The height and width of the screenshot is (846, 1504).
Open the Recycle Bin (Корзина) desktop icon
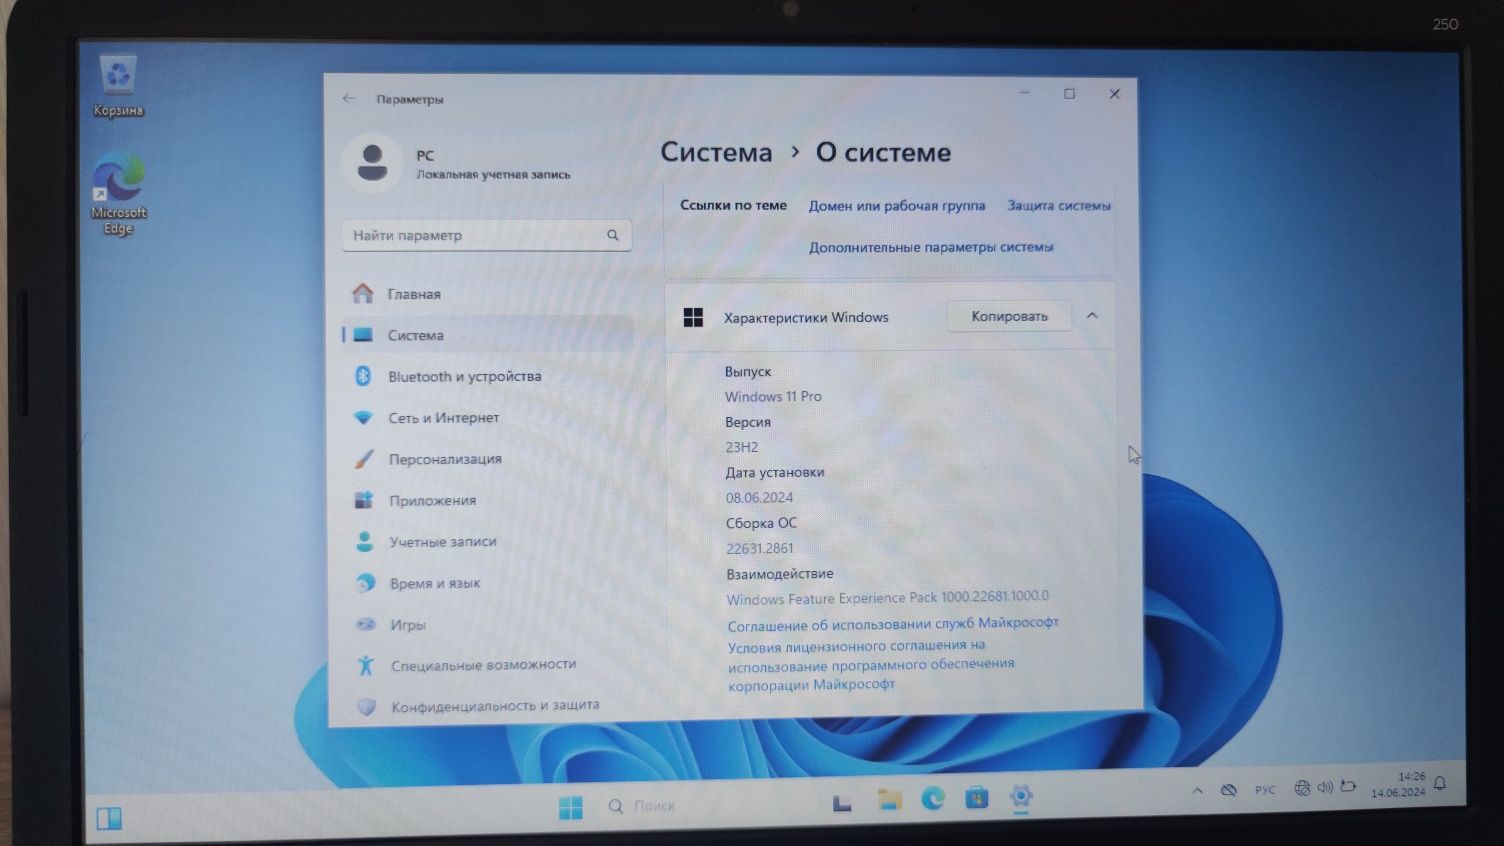click(118, 86)
